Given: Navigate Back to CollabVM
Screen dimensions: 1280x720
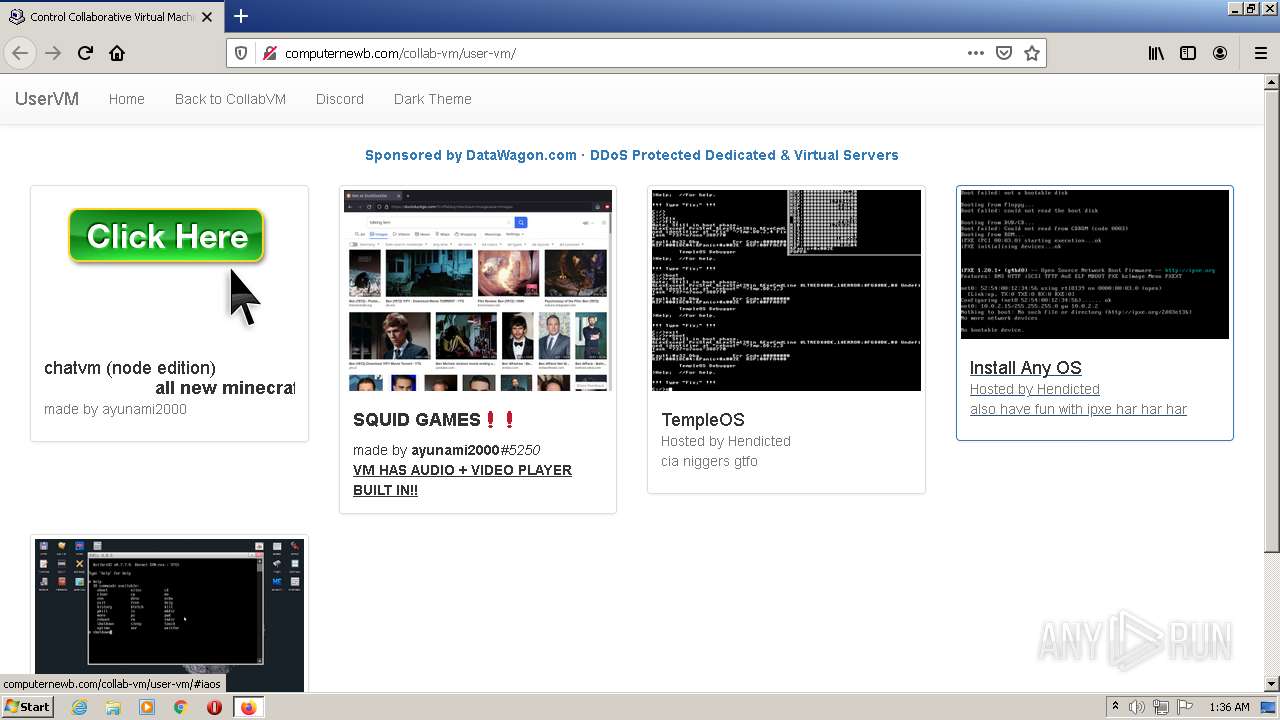Looking at the screenshot, I should pos(230,99).
